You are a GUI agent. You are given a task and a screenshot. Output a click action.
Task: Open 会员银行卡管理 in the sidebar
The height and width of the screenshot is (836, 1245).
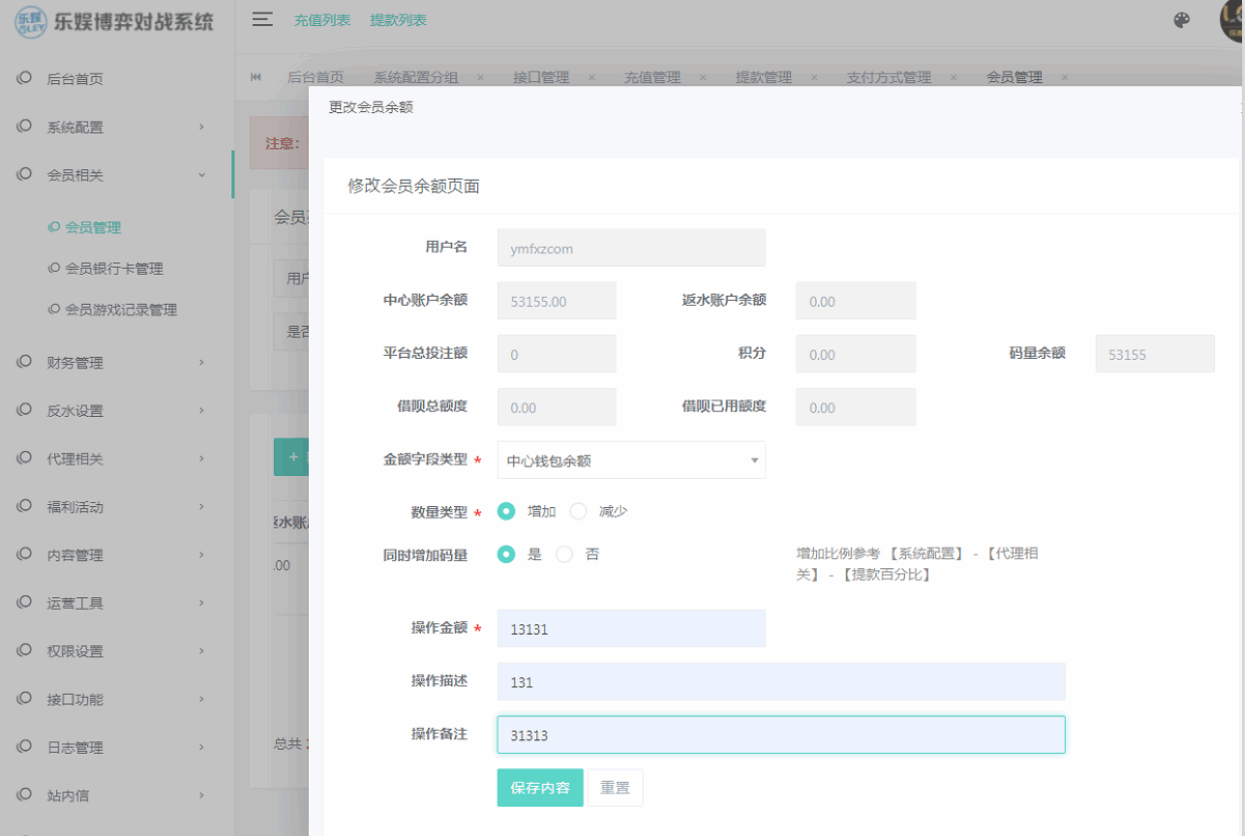[113, 269]
